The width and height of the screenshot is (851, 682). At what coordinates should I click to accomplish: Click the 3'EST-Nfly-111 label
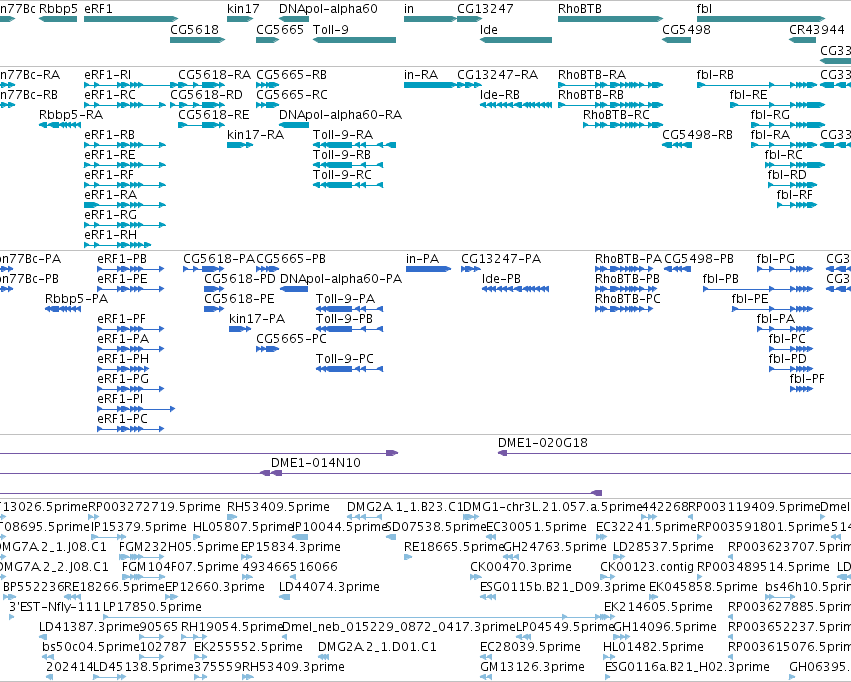pos(55,607)
